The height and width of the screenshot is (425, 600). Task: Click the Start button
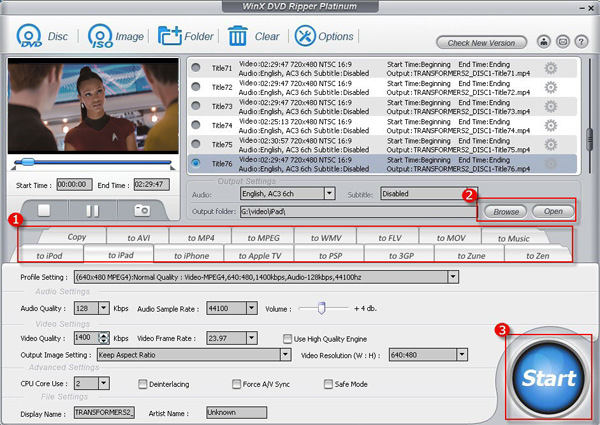point(548,378)
